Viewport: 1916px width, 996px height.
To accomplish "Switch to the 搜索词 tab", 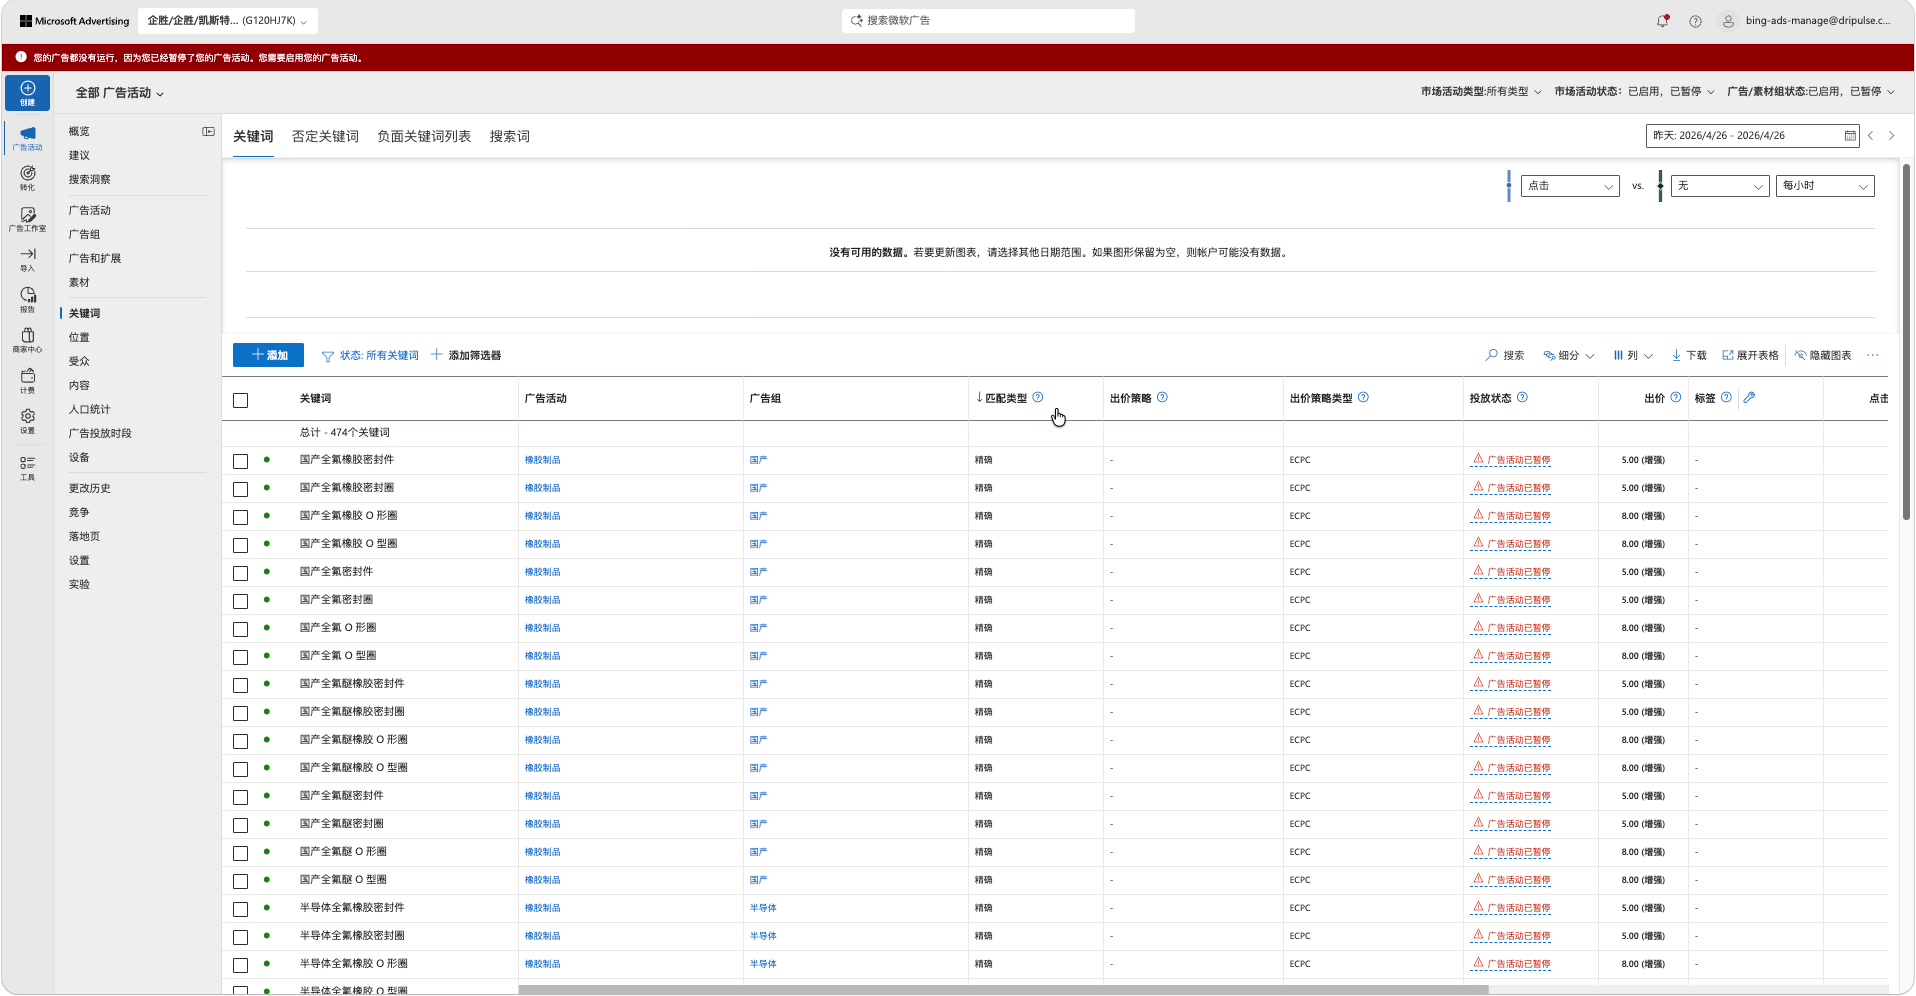I will point(510,136).
